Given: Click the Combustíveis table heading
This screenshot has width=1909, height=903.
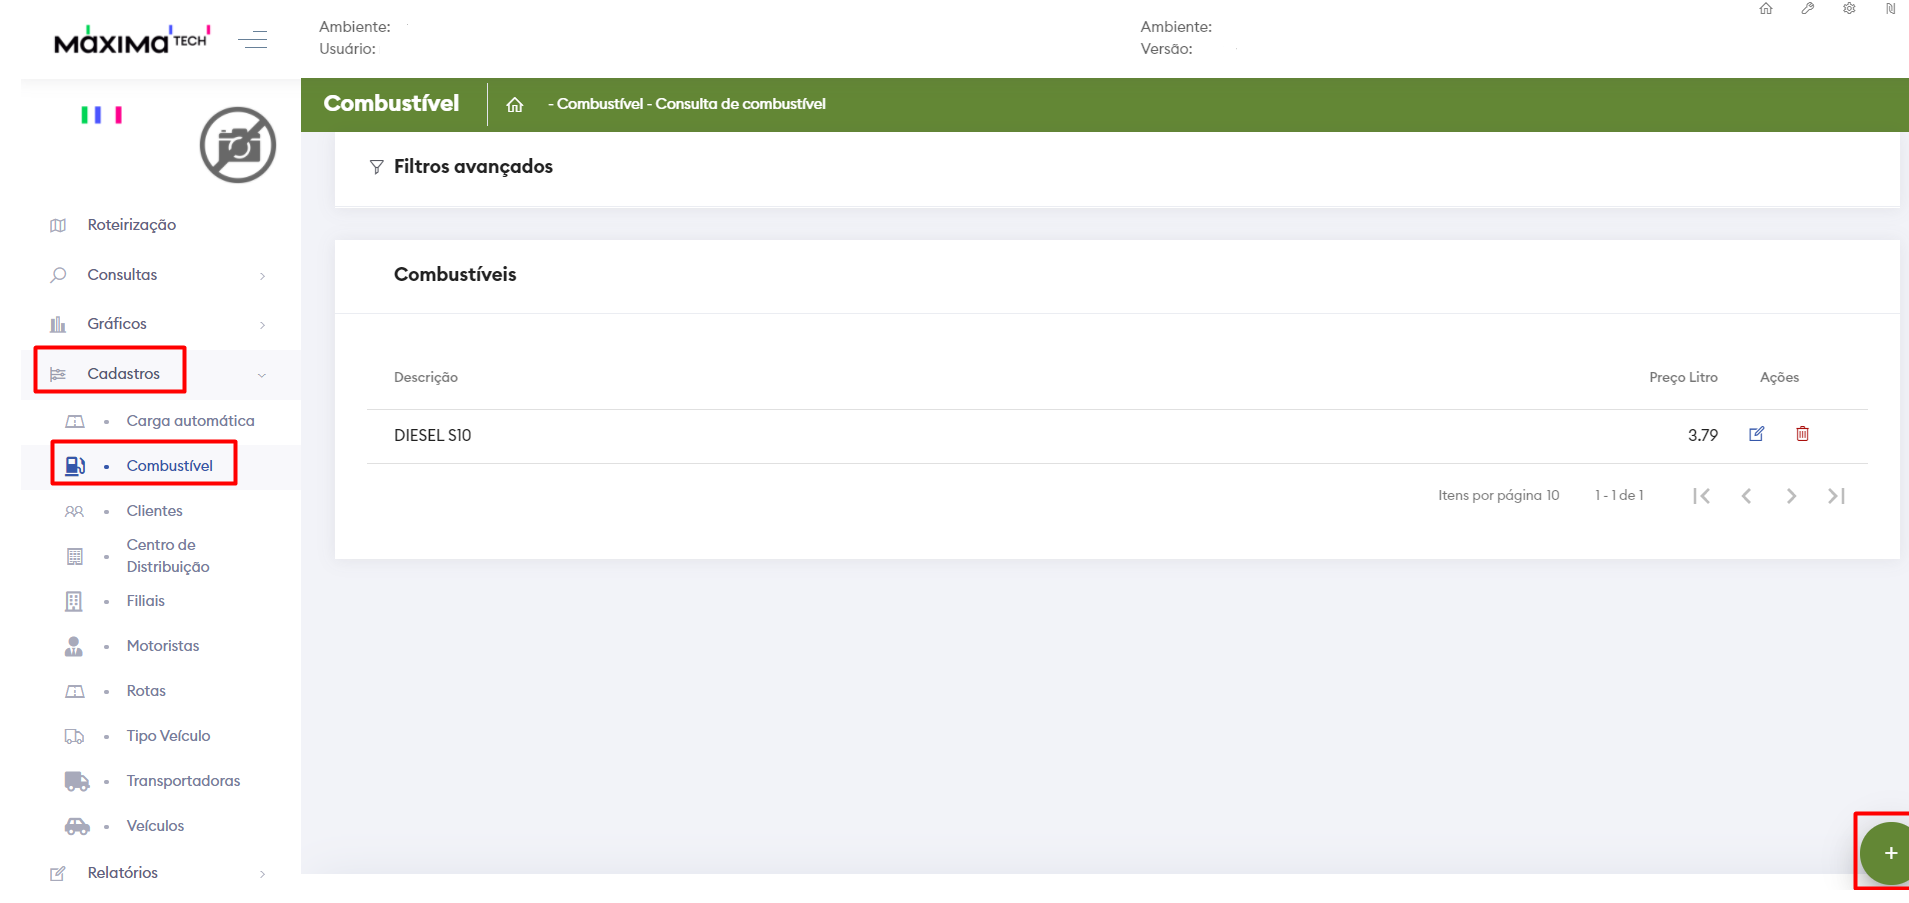Looking at the screenshot, I should (455, 274).
